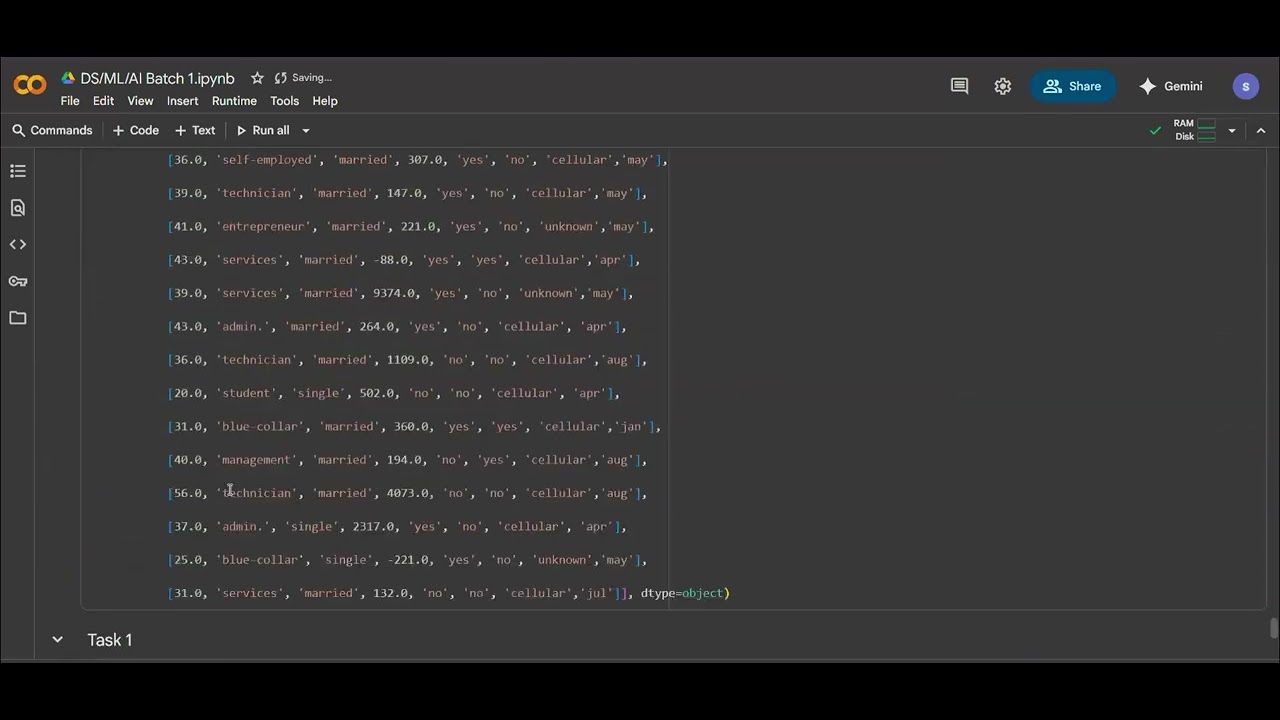
Task: Open the Insert menu
Action: point(182,101)
